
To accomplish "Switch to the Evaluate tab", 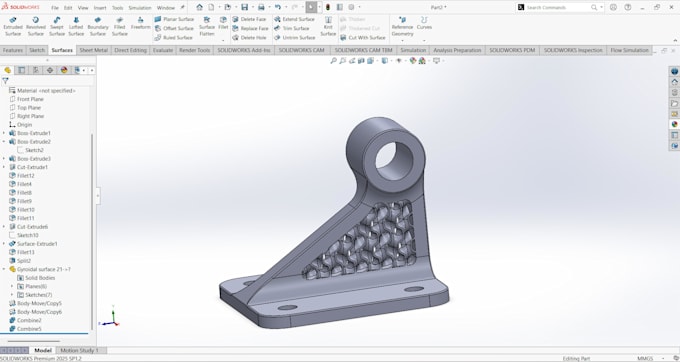I will coord(163,50).
